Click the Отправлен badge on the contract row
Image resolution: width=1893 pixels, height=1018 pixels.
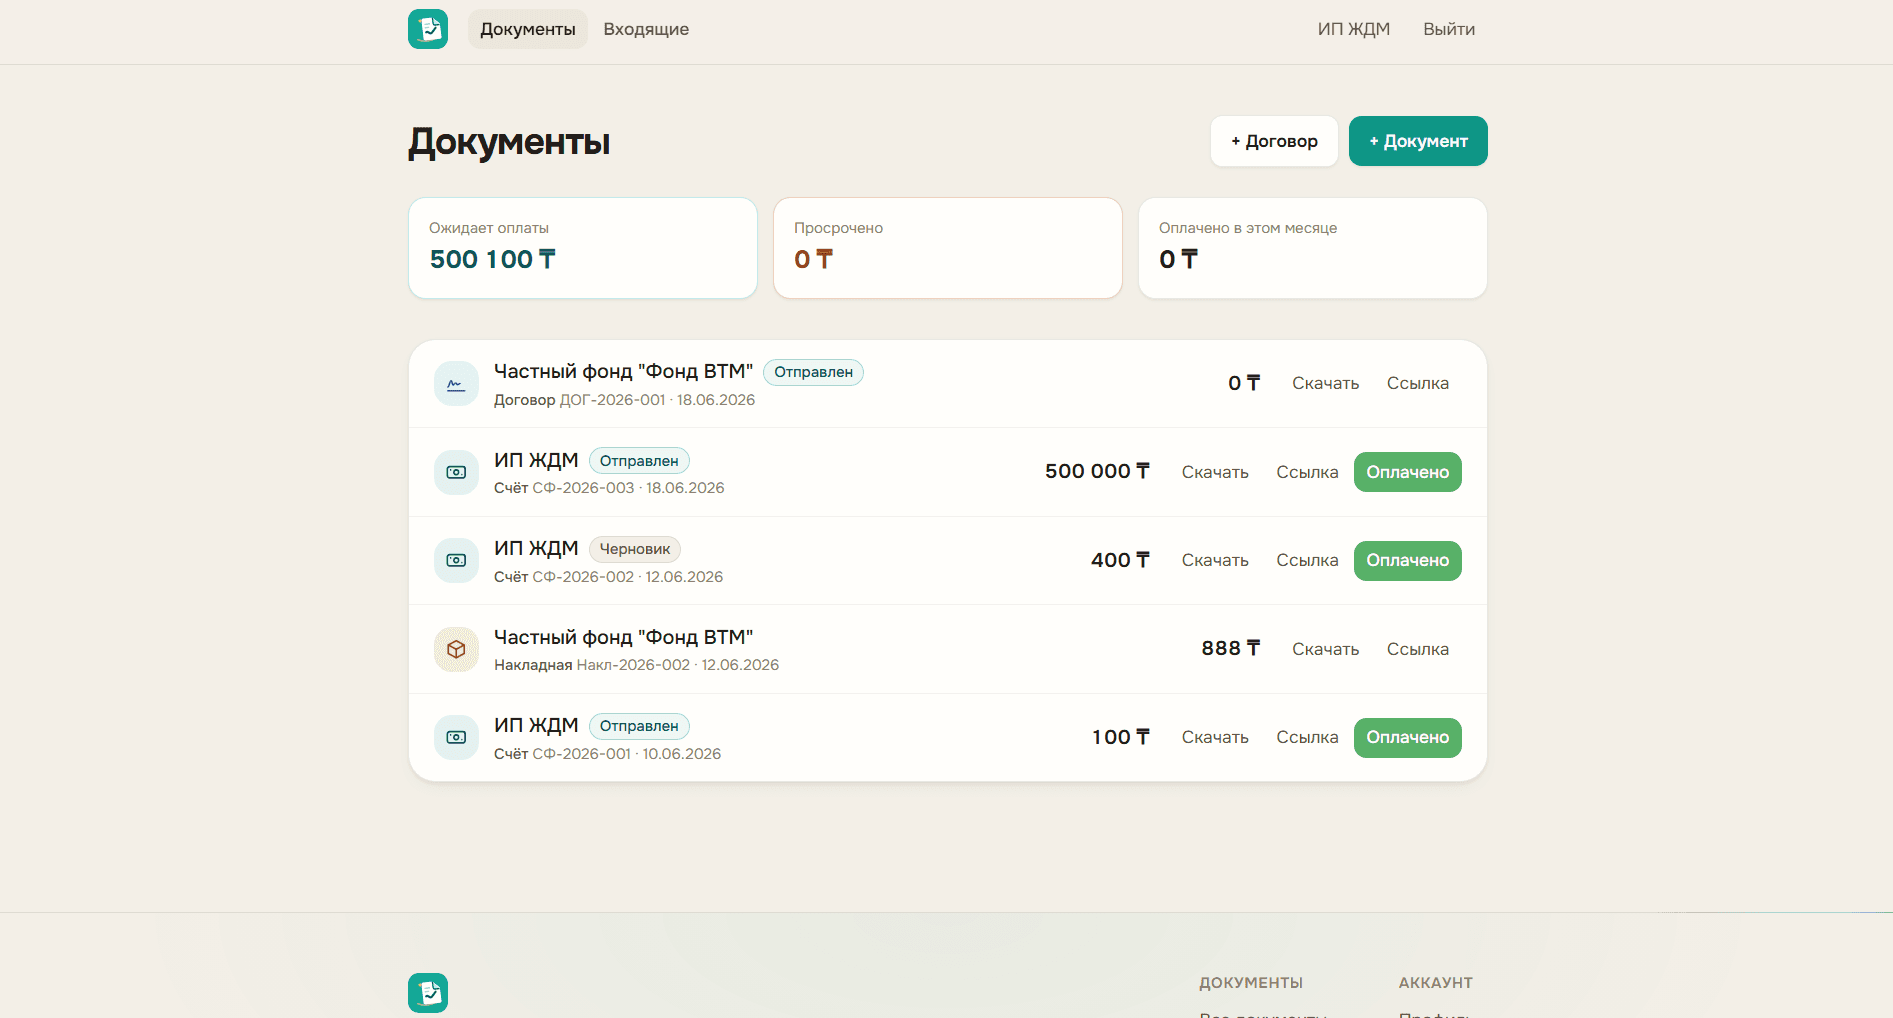[x=813, y=372]
